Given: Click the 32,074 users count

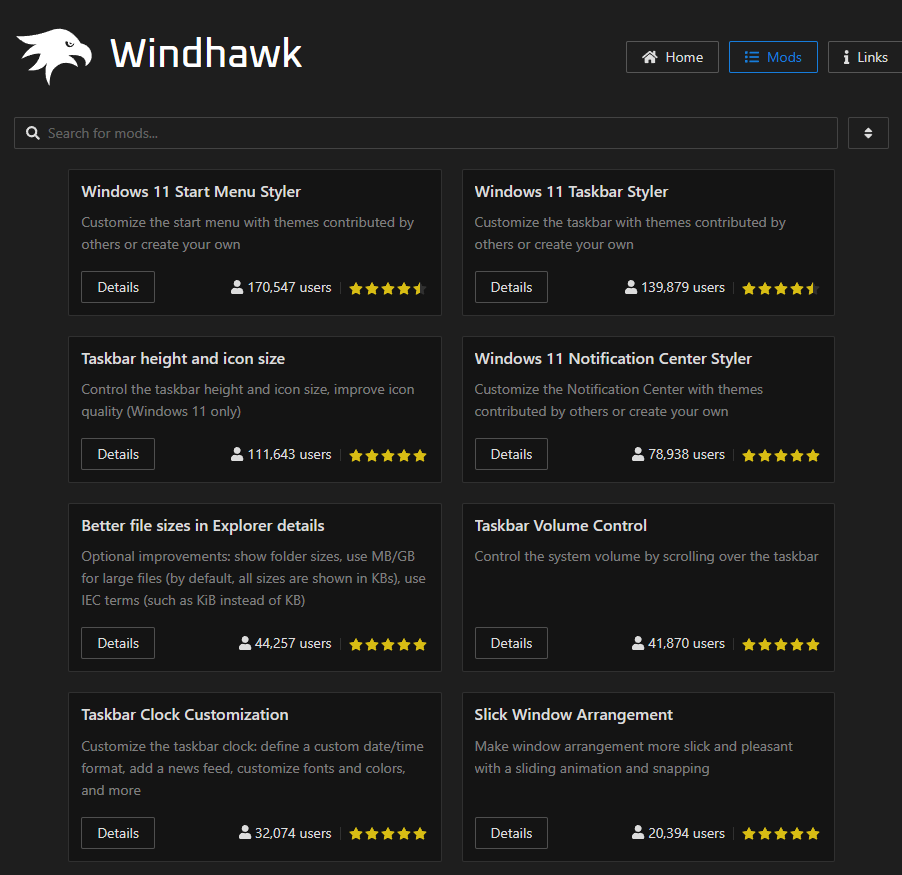Looking at the screenshot, I should 293,833.
